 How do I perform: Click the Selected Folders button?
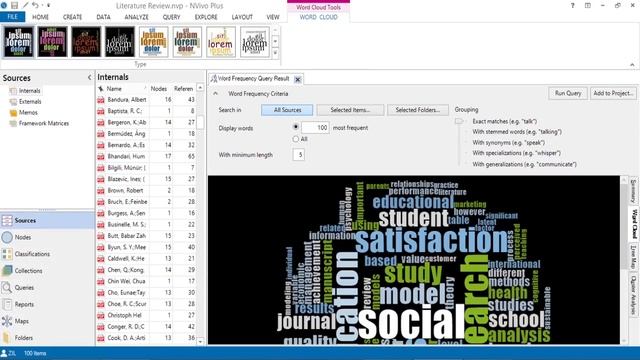(x=418, y=110)
